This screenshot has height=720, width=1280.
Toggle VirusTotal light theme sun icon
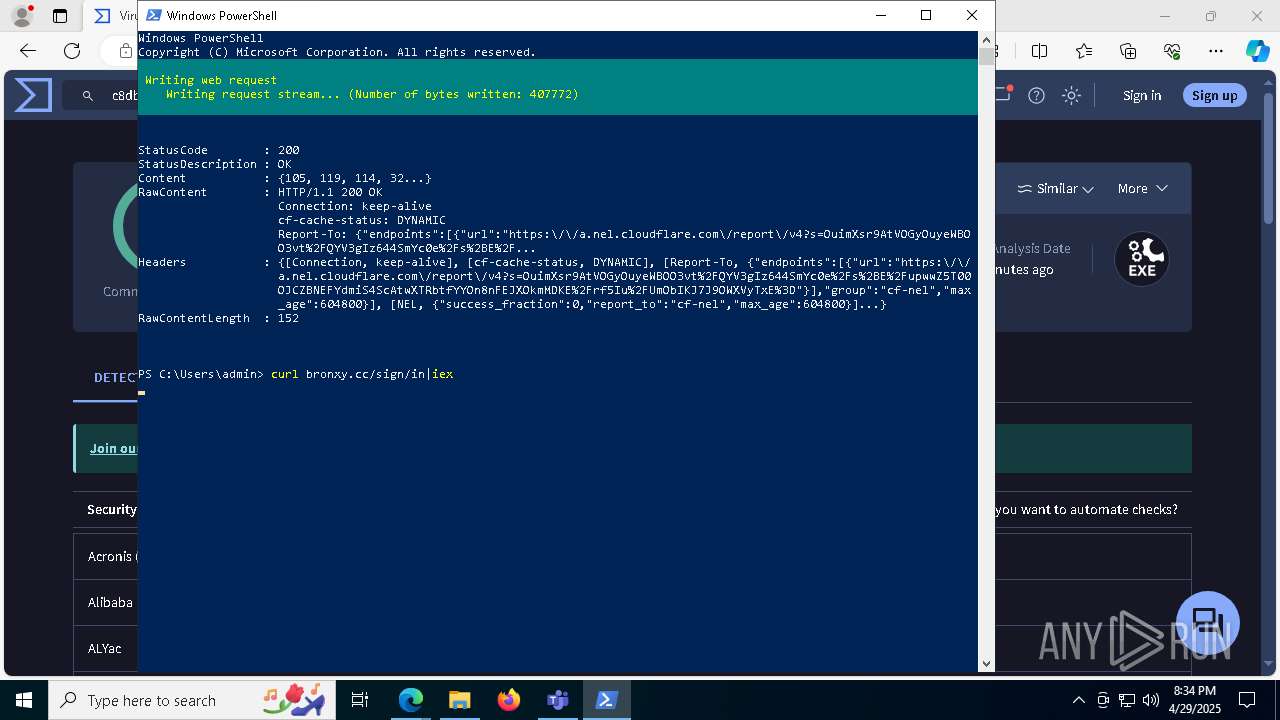coord(1071,95)
